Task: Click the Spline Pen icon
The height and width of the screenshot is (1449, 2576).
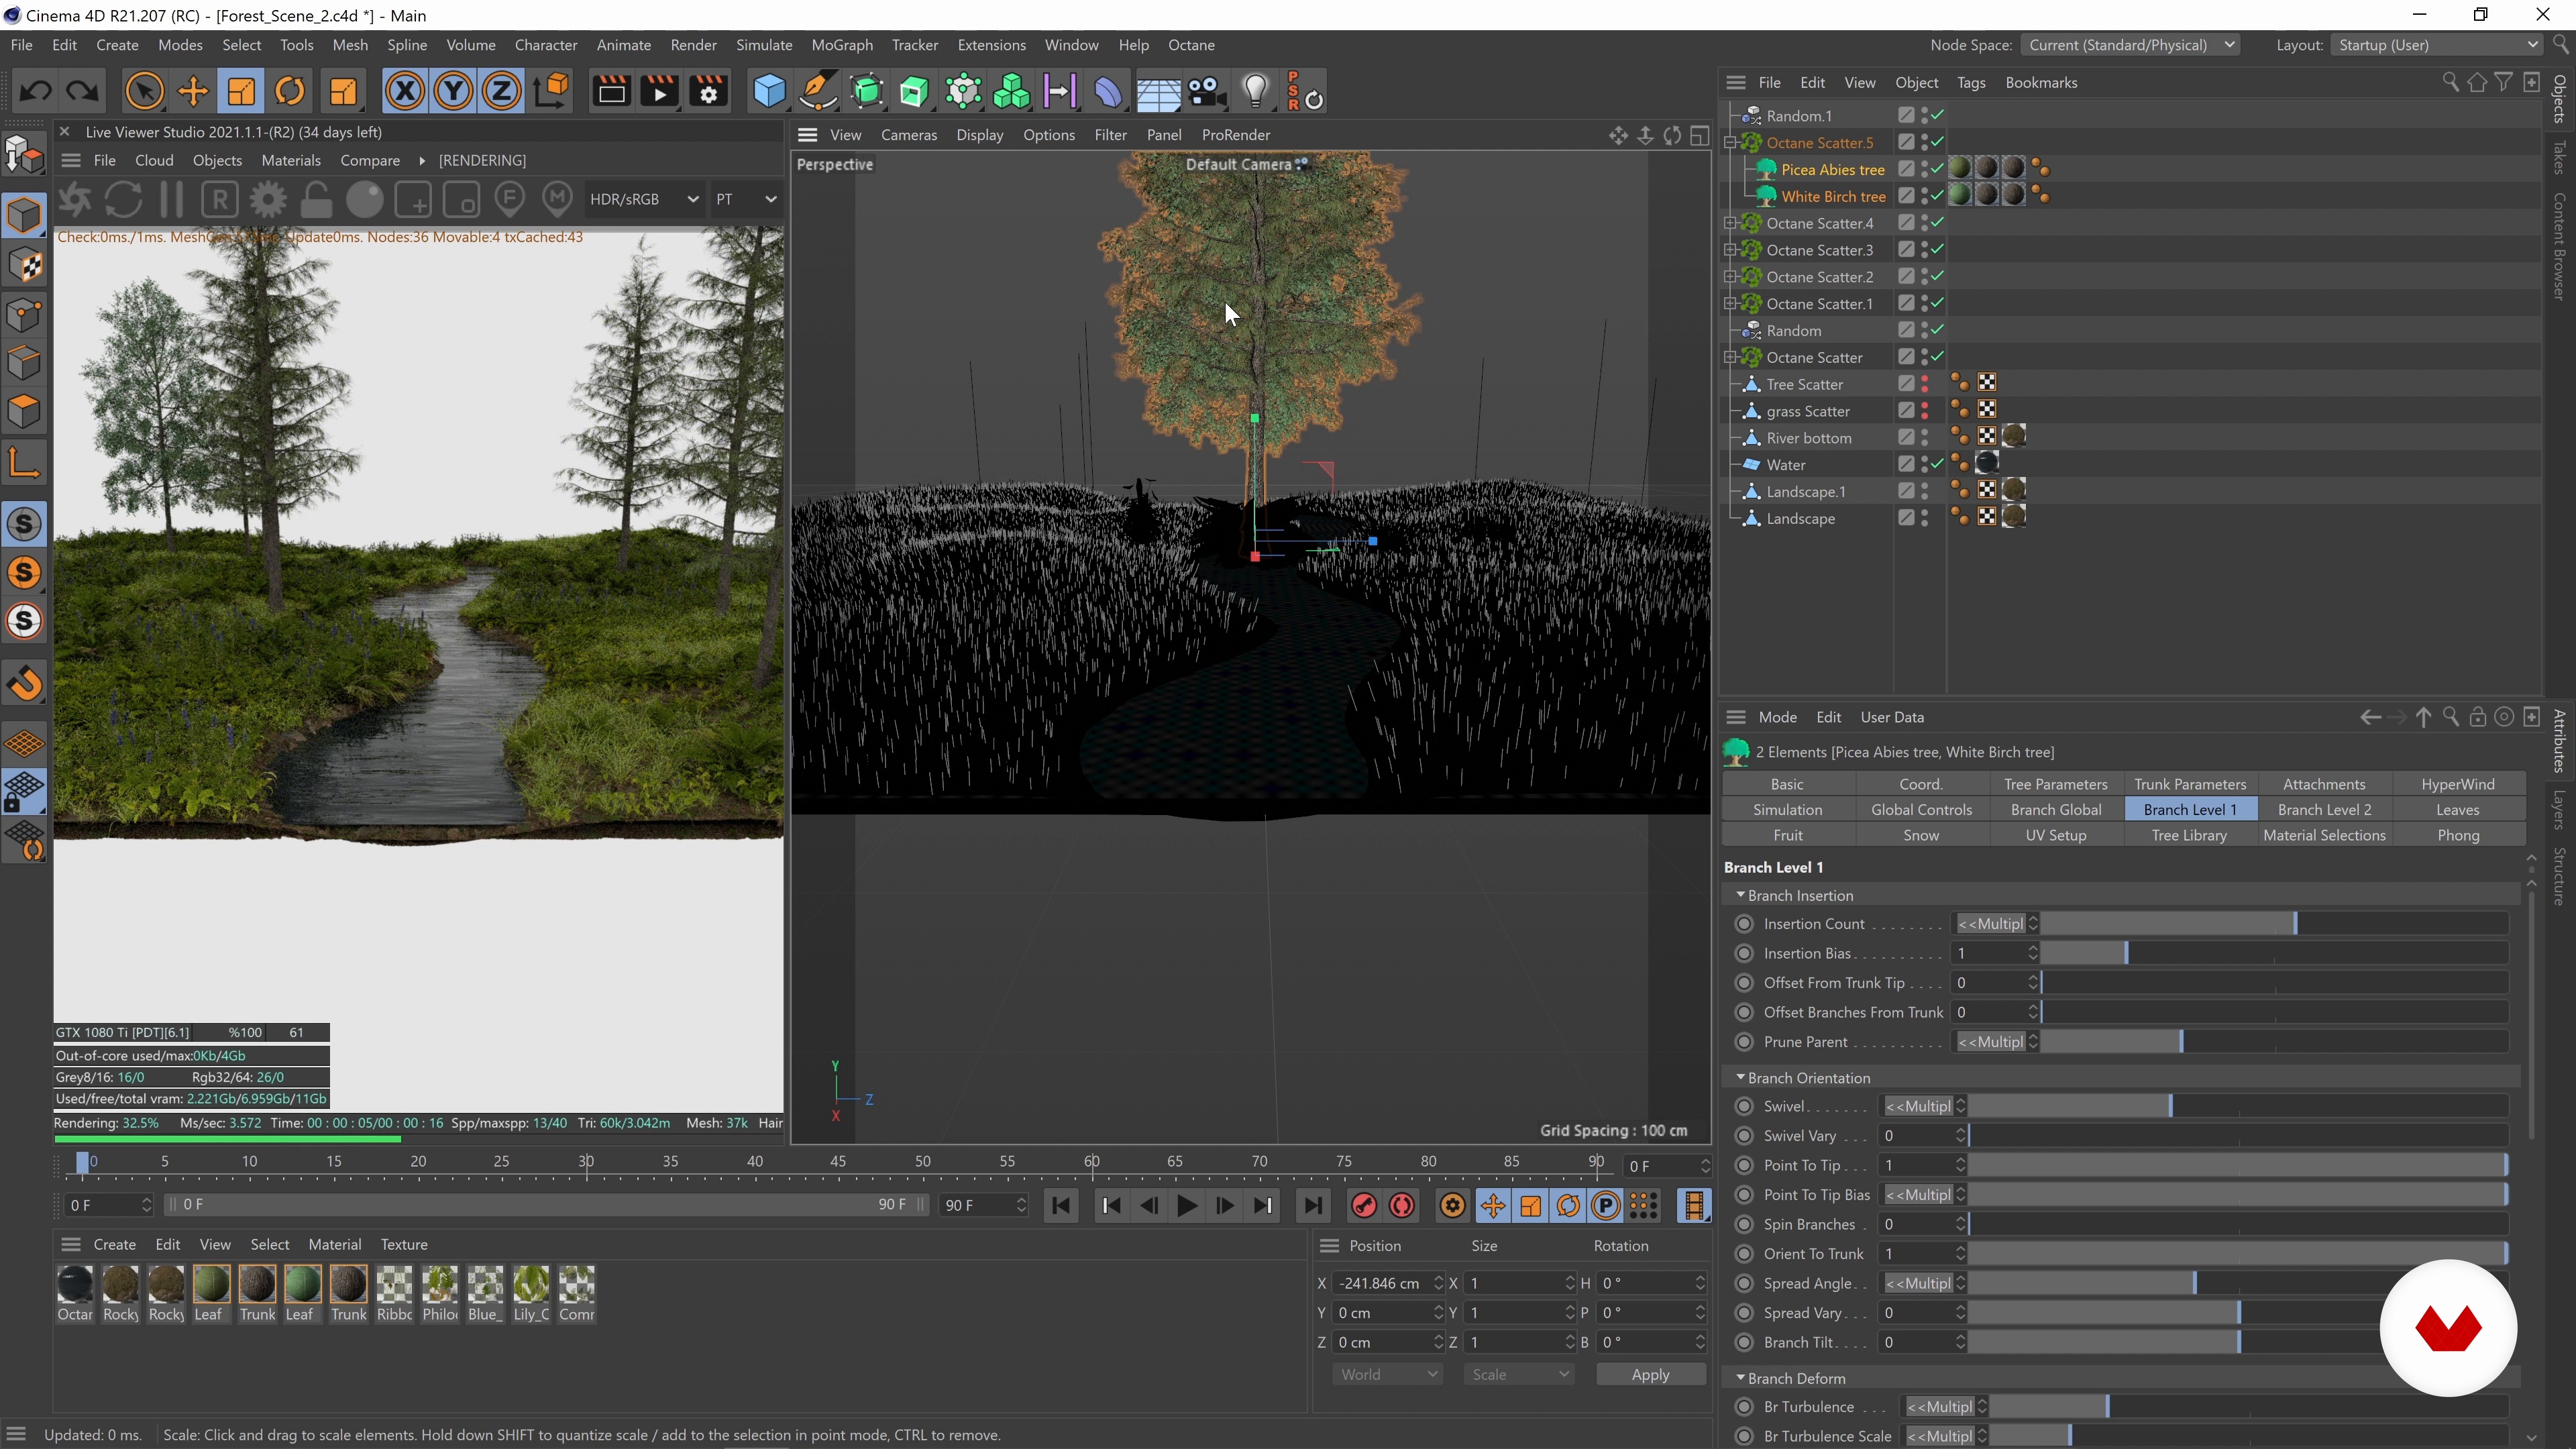Action: (818, 92)
